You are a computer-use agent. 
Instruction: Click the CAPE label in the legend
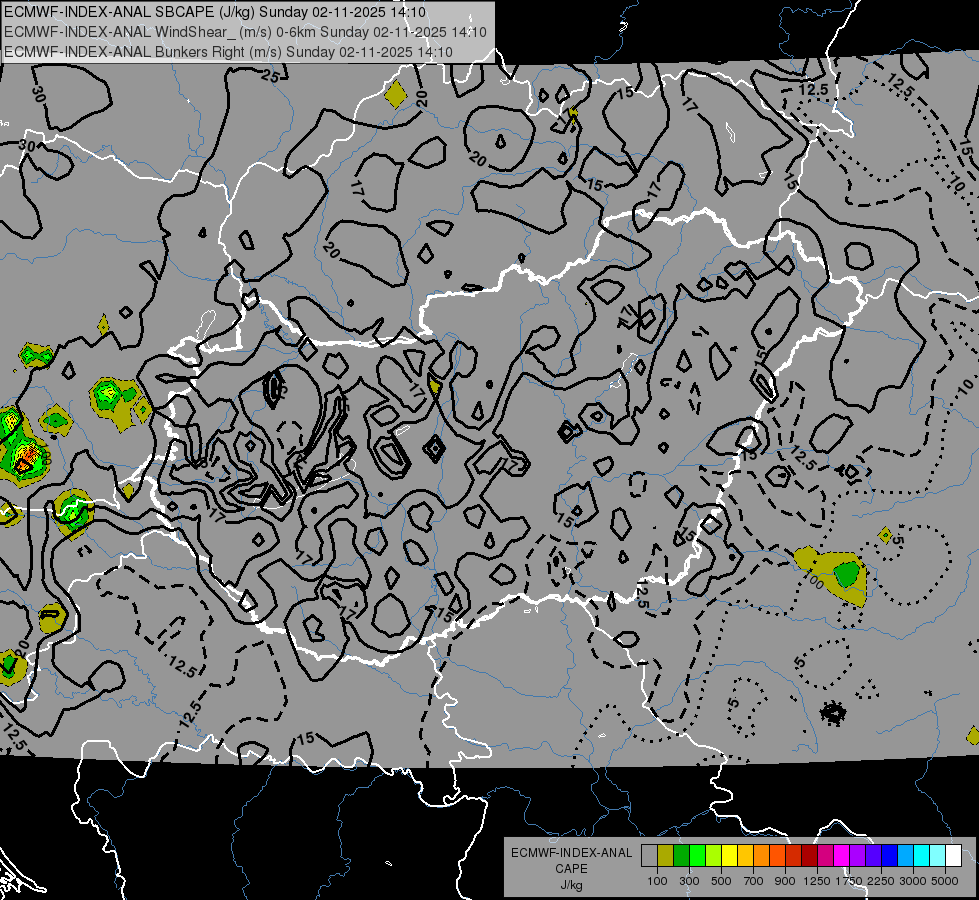point(571,868)
